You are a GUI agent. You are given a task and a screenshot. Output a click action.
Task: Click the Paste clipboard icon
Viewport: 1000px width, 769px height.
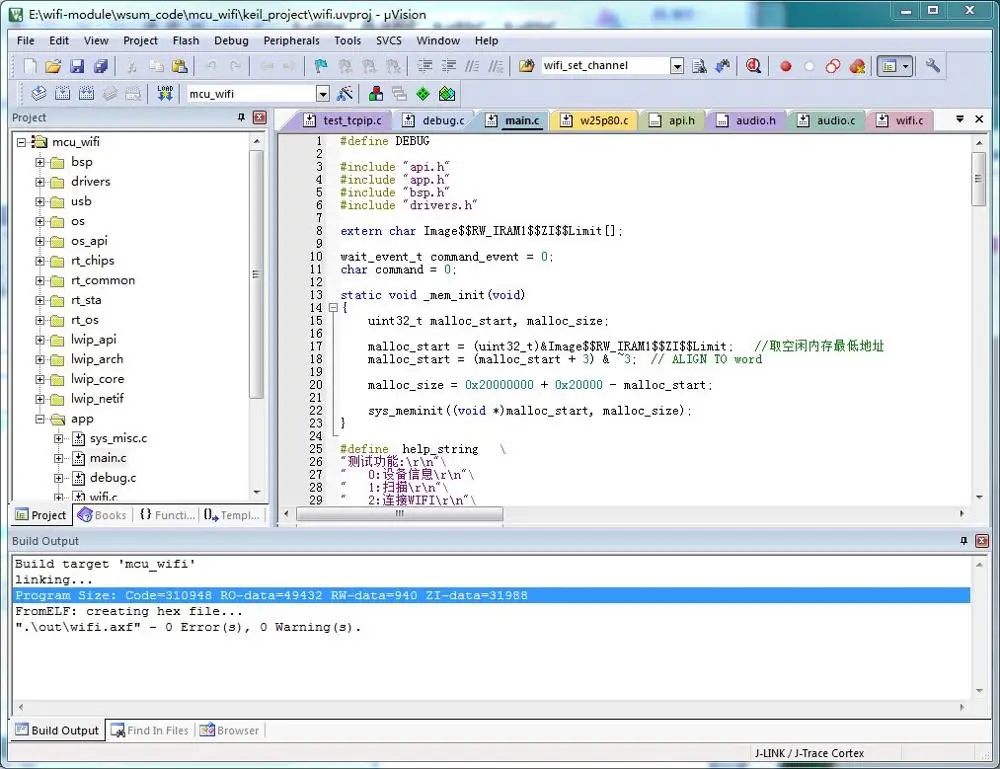coord(180,66)
